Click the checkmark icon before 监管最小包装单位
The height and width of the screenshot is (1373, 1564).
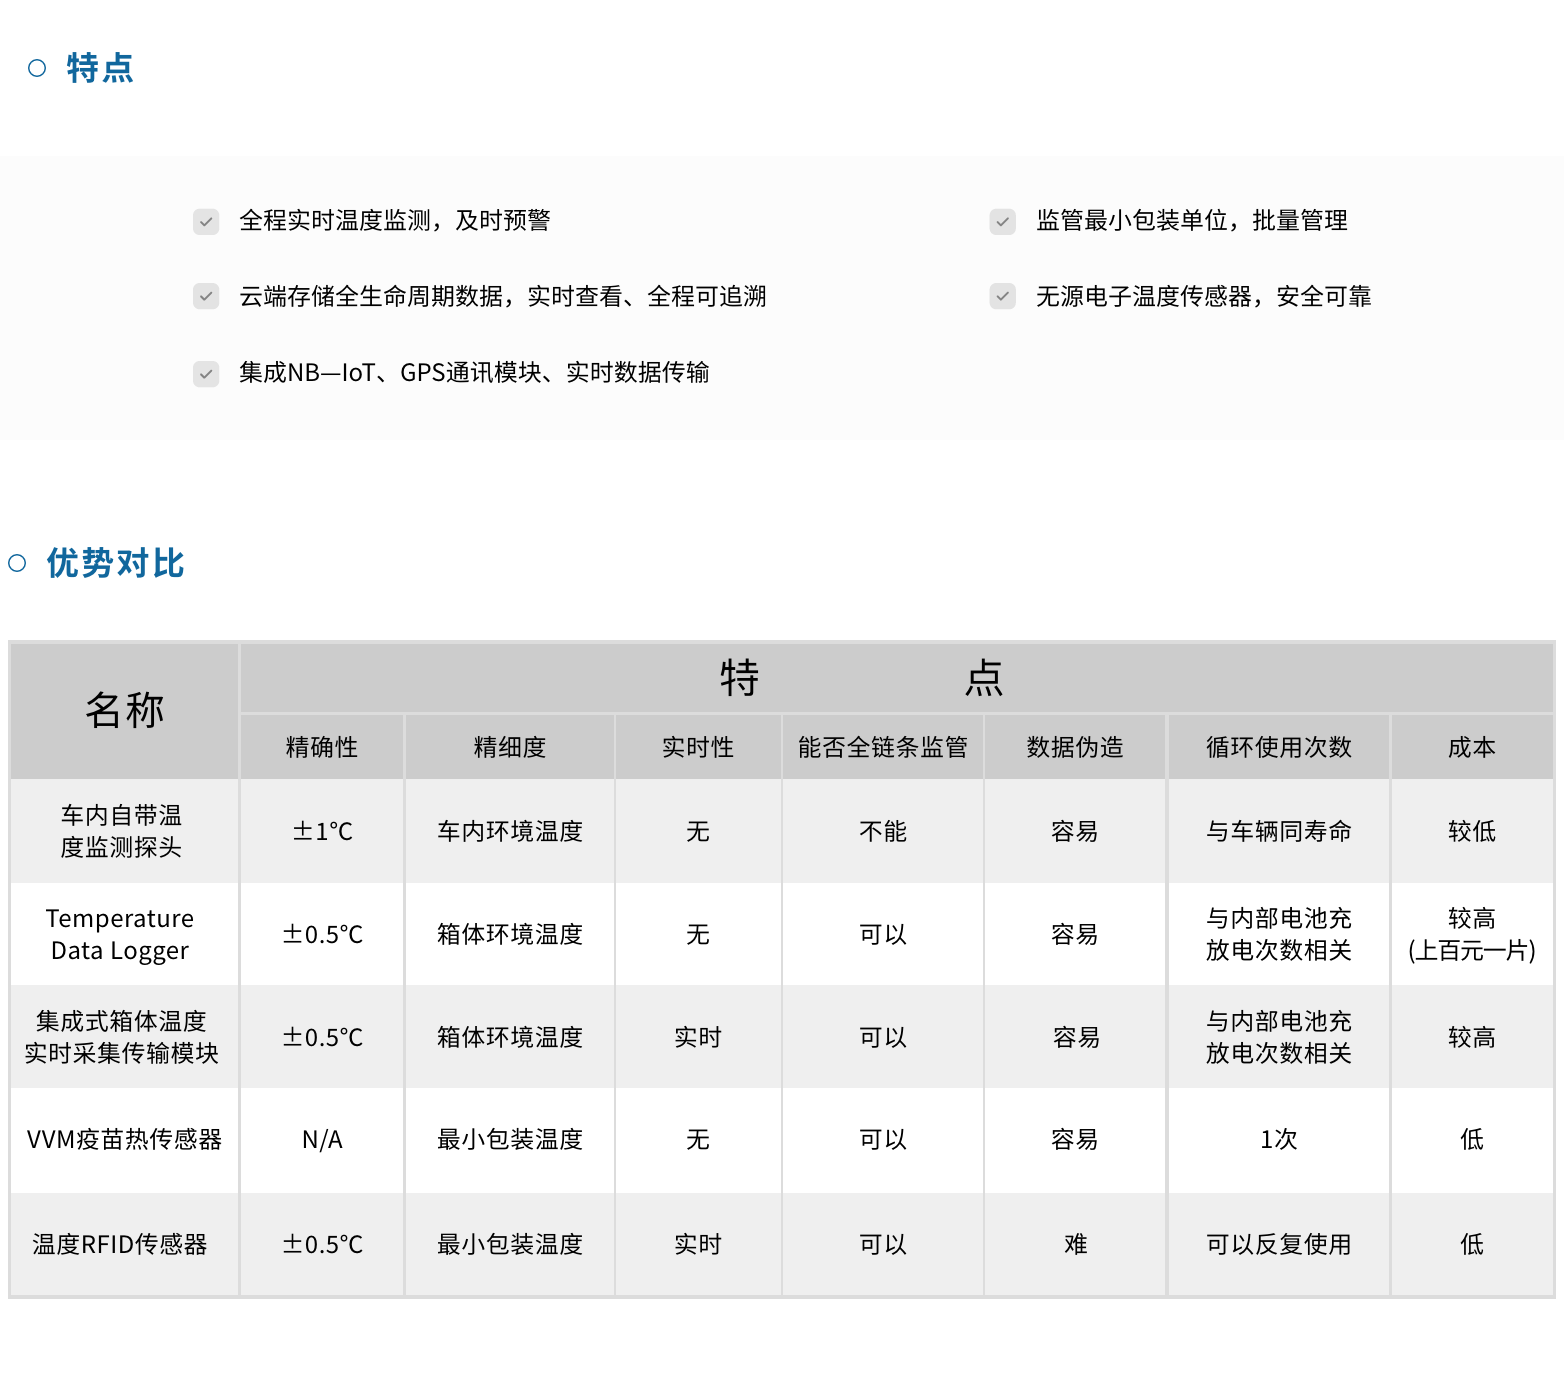coord(1002,221)
